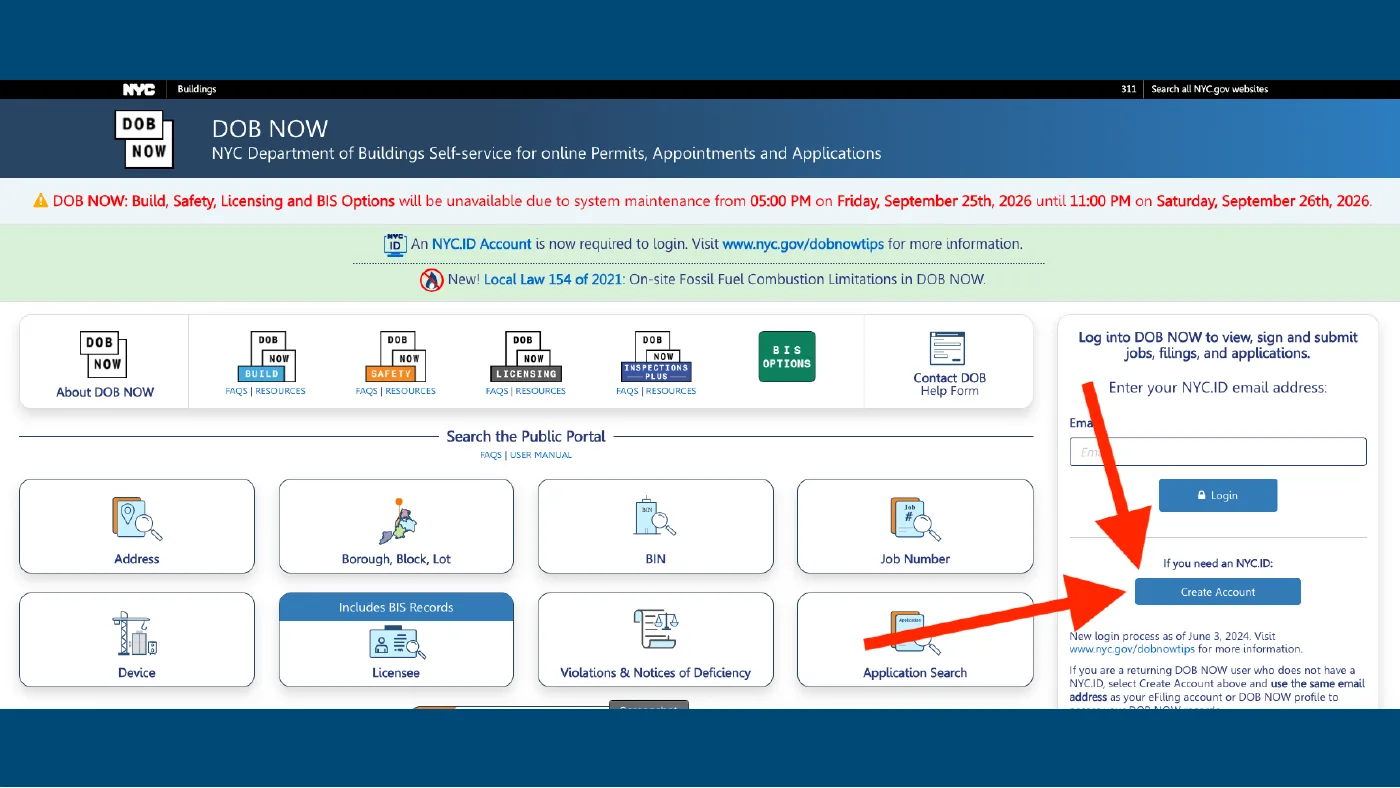Open the DOB NOW Licensing icon

click(x=527, y=357)
